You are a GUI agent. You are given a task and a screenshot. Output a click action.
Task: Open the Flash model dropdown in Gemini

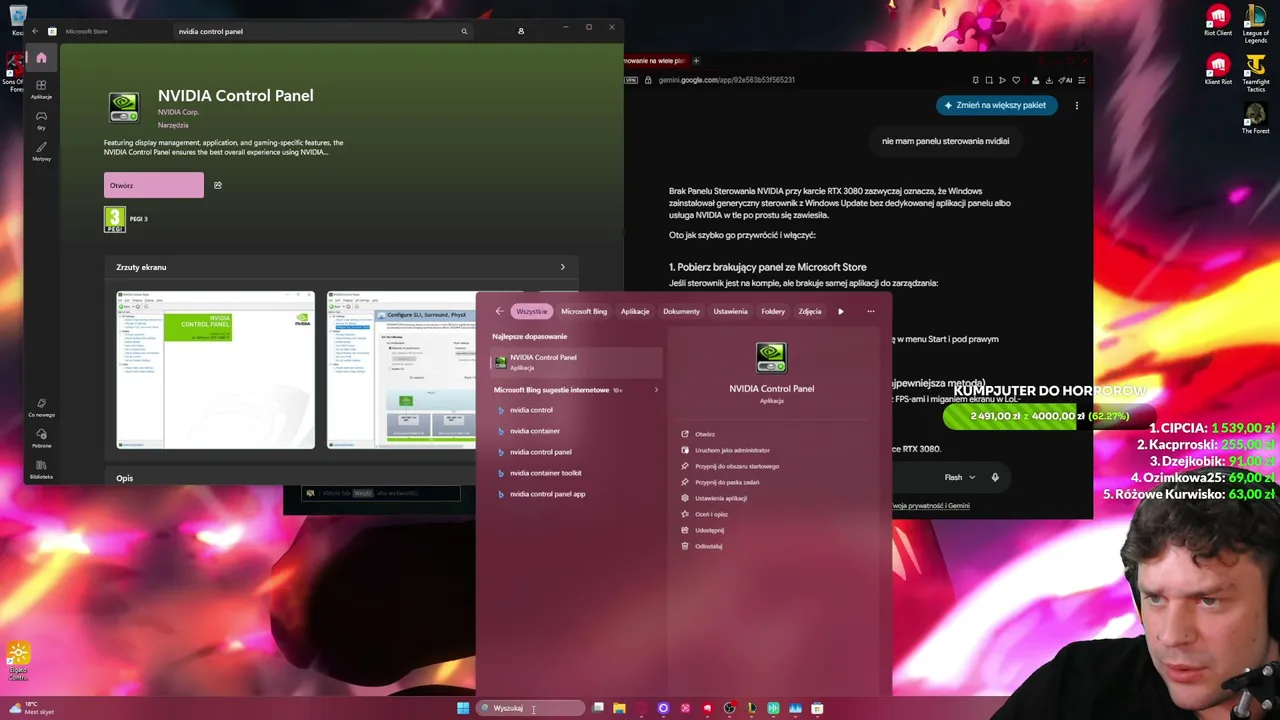click(959, 477)
